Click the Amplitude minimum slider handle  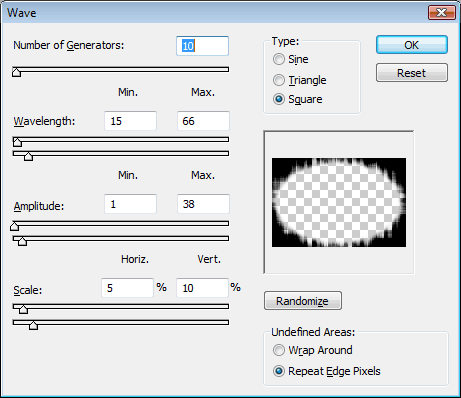14,226
